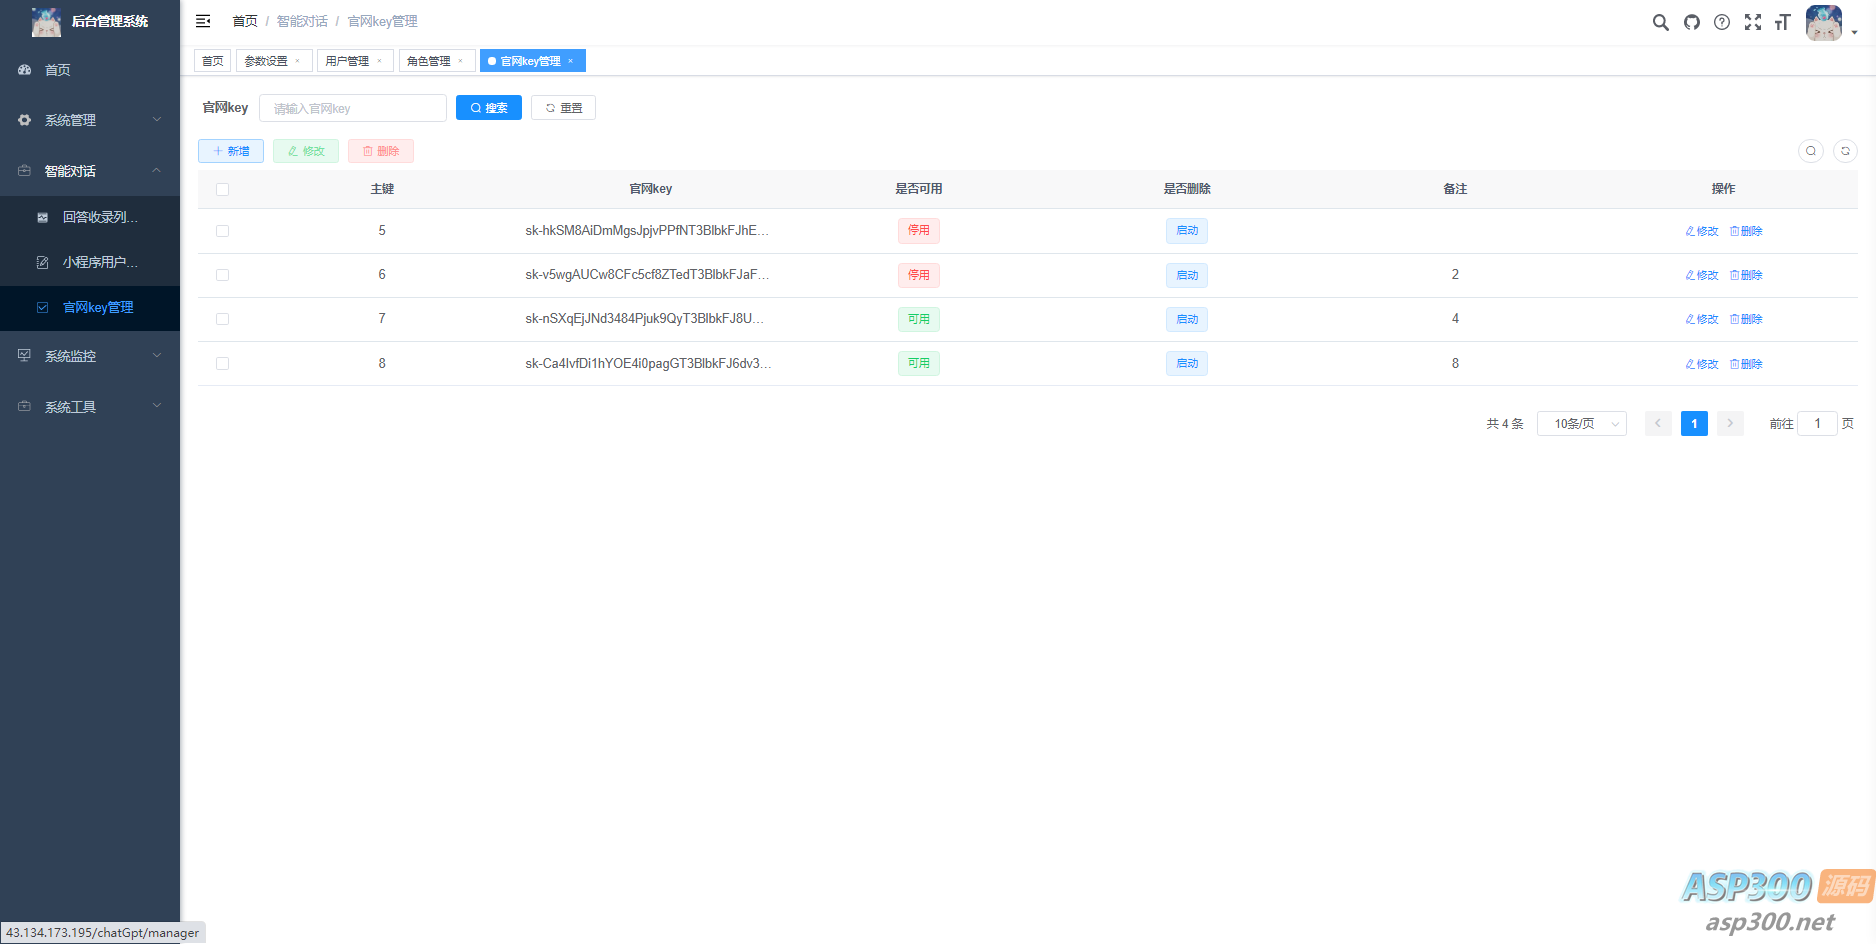Expand the 系统监控 sidebar menu
The image size is (1876, 944).
tap(90, 356)
